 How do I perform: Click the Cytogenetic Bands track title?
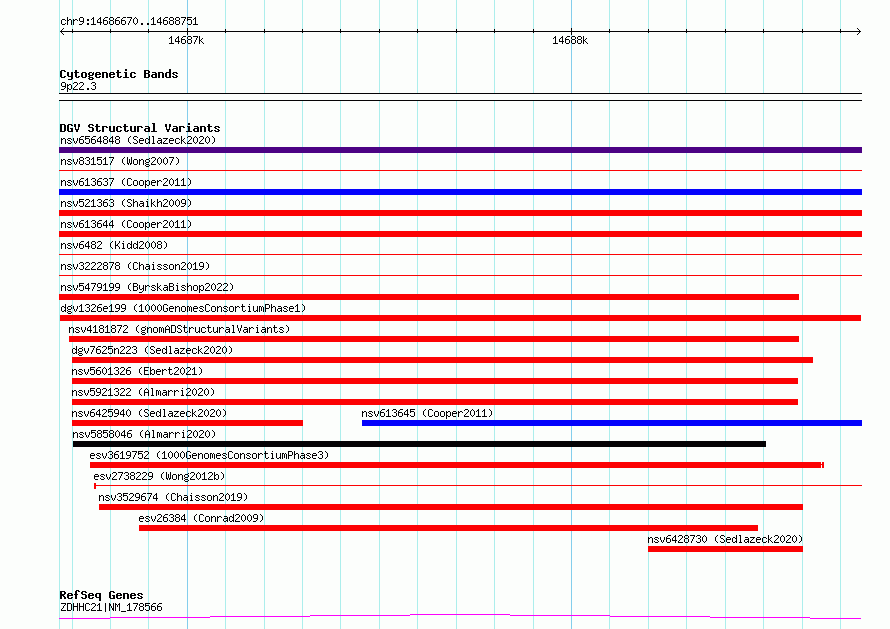click(119, 74)
